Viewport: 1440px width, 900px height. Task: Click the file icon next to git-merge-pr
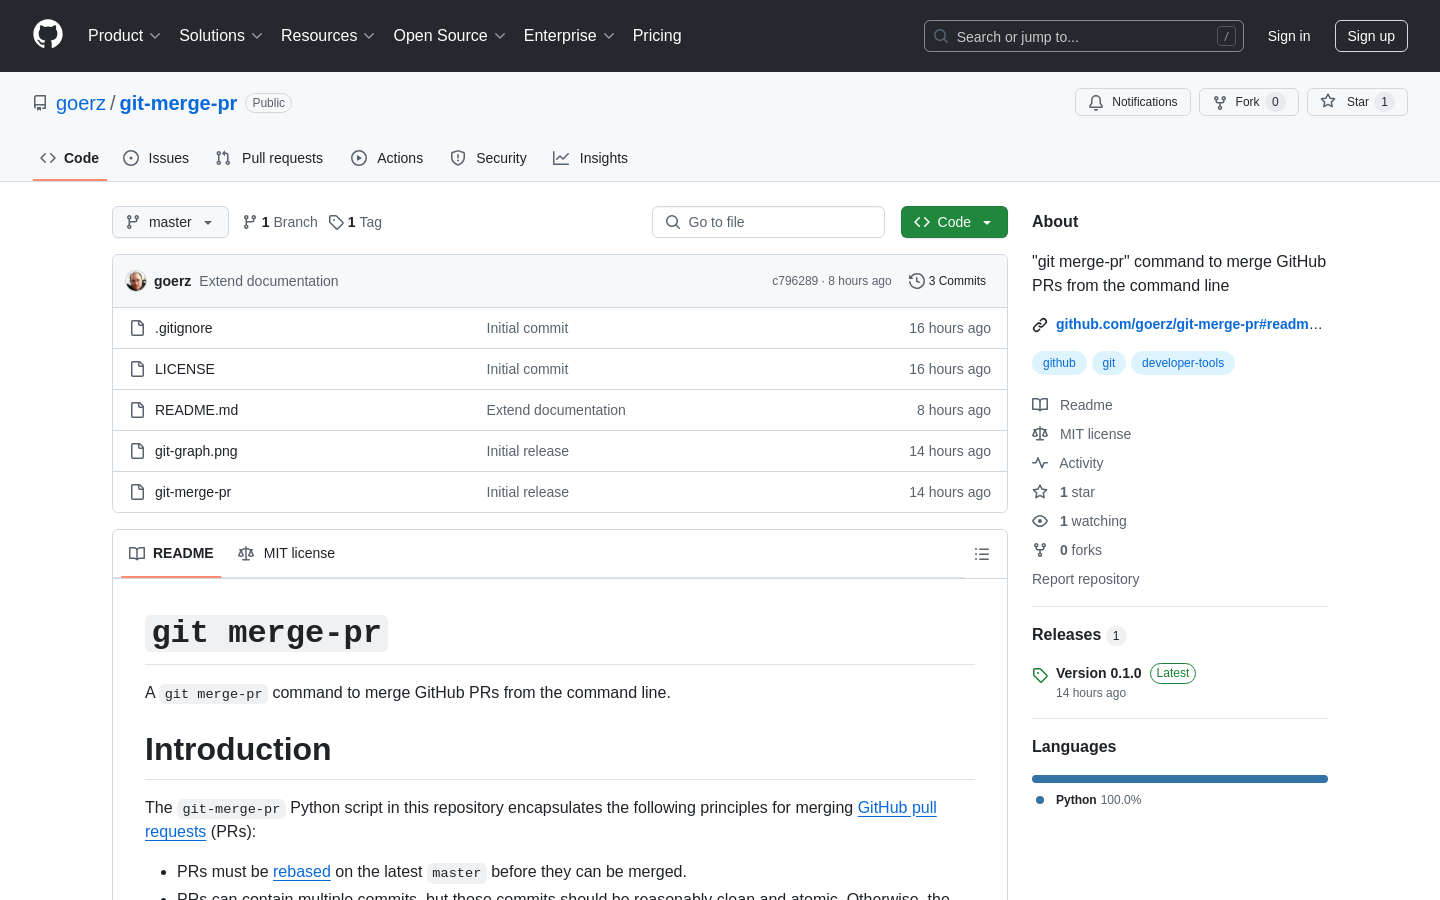pyautogui.click(x=138, y=492)
